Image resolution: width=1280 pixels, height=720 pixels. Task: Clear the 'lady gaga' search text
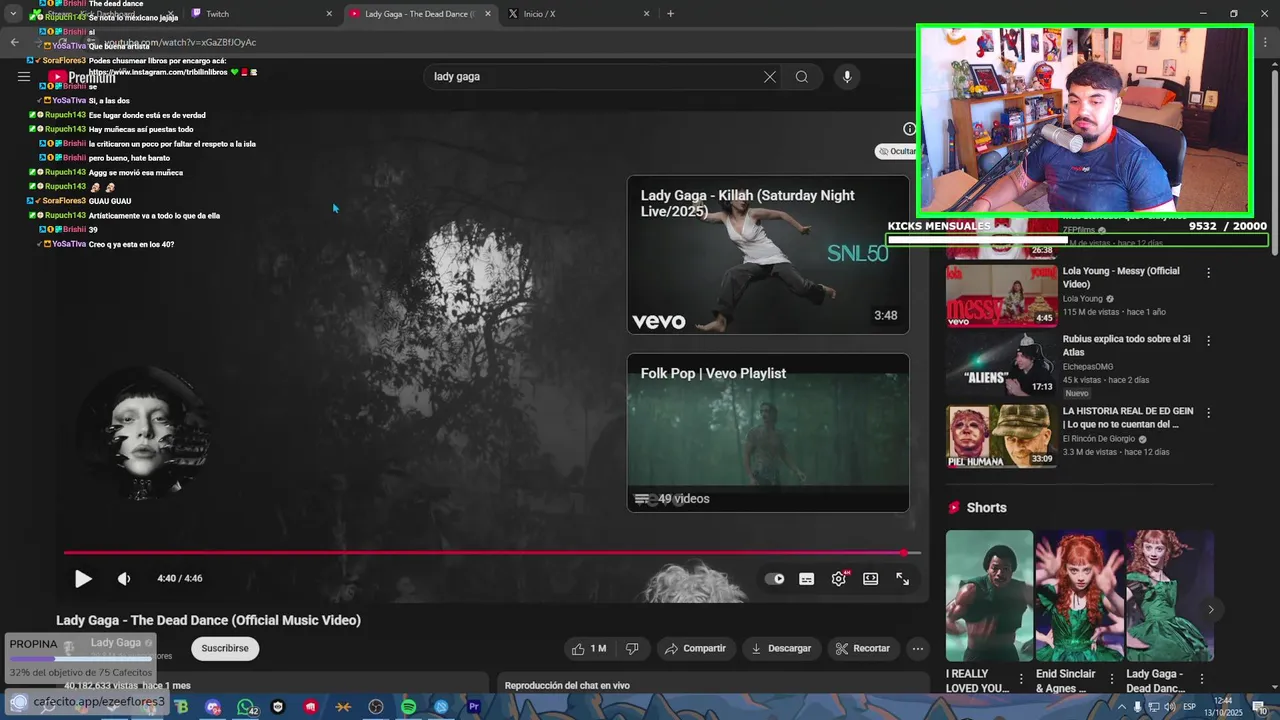click(x=770, y=76)
